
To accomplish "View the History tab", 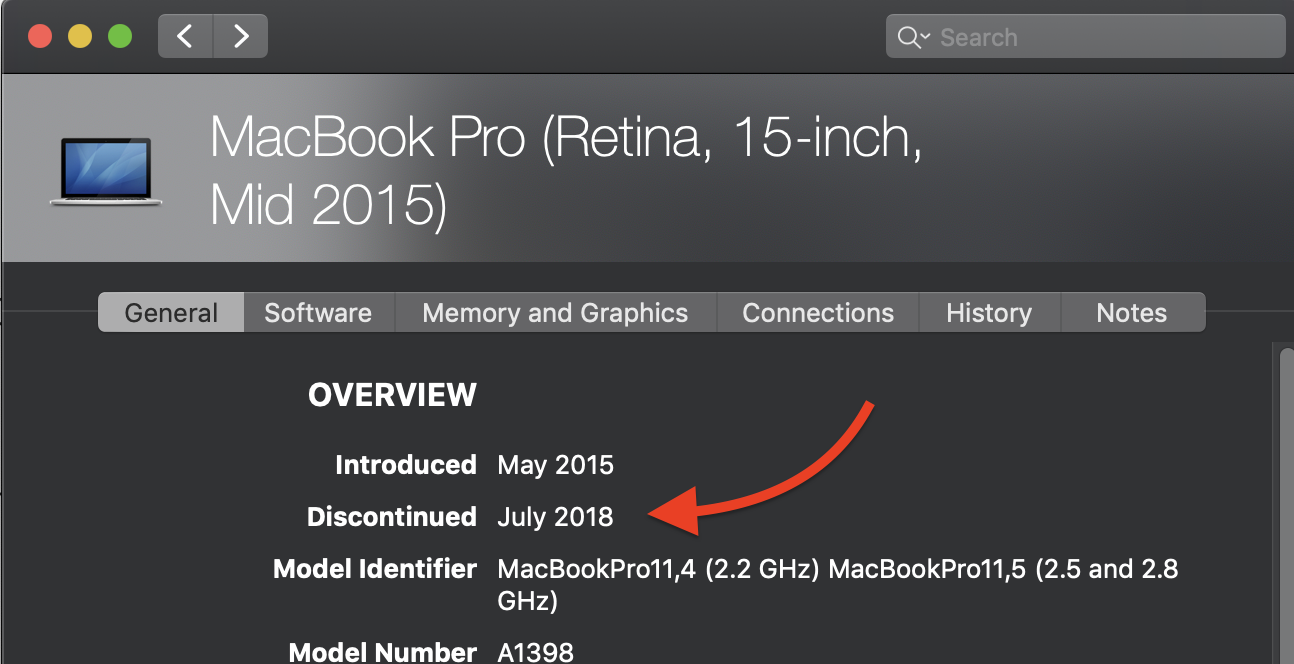I will (988, 313).
